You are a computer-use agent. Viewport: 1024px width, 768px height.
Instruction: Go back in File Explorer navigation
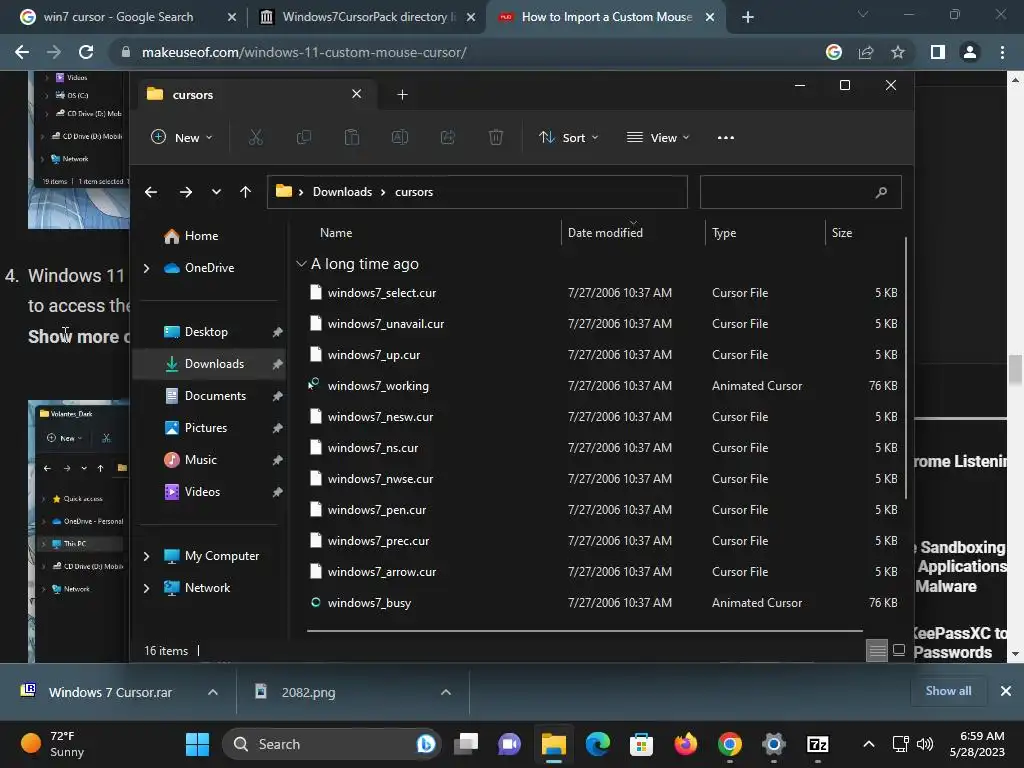pos(151,192)
